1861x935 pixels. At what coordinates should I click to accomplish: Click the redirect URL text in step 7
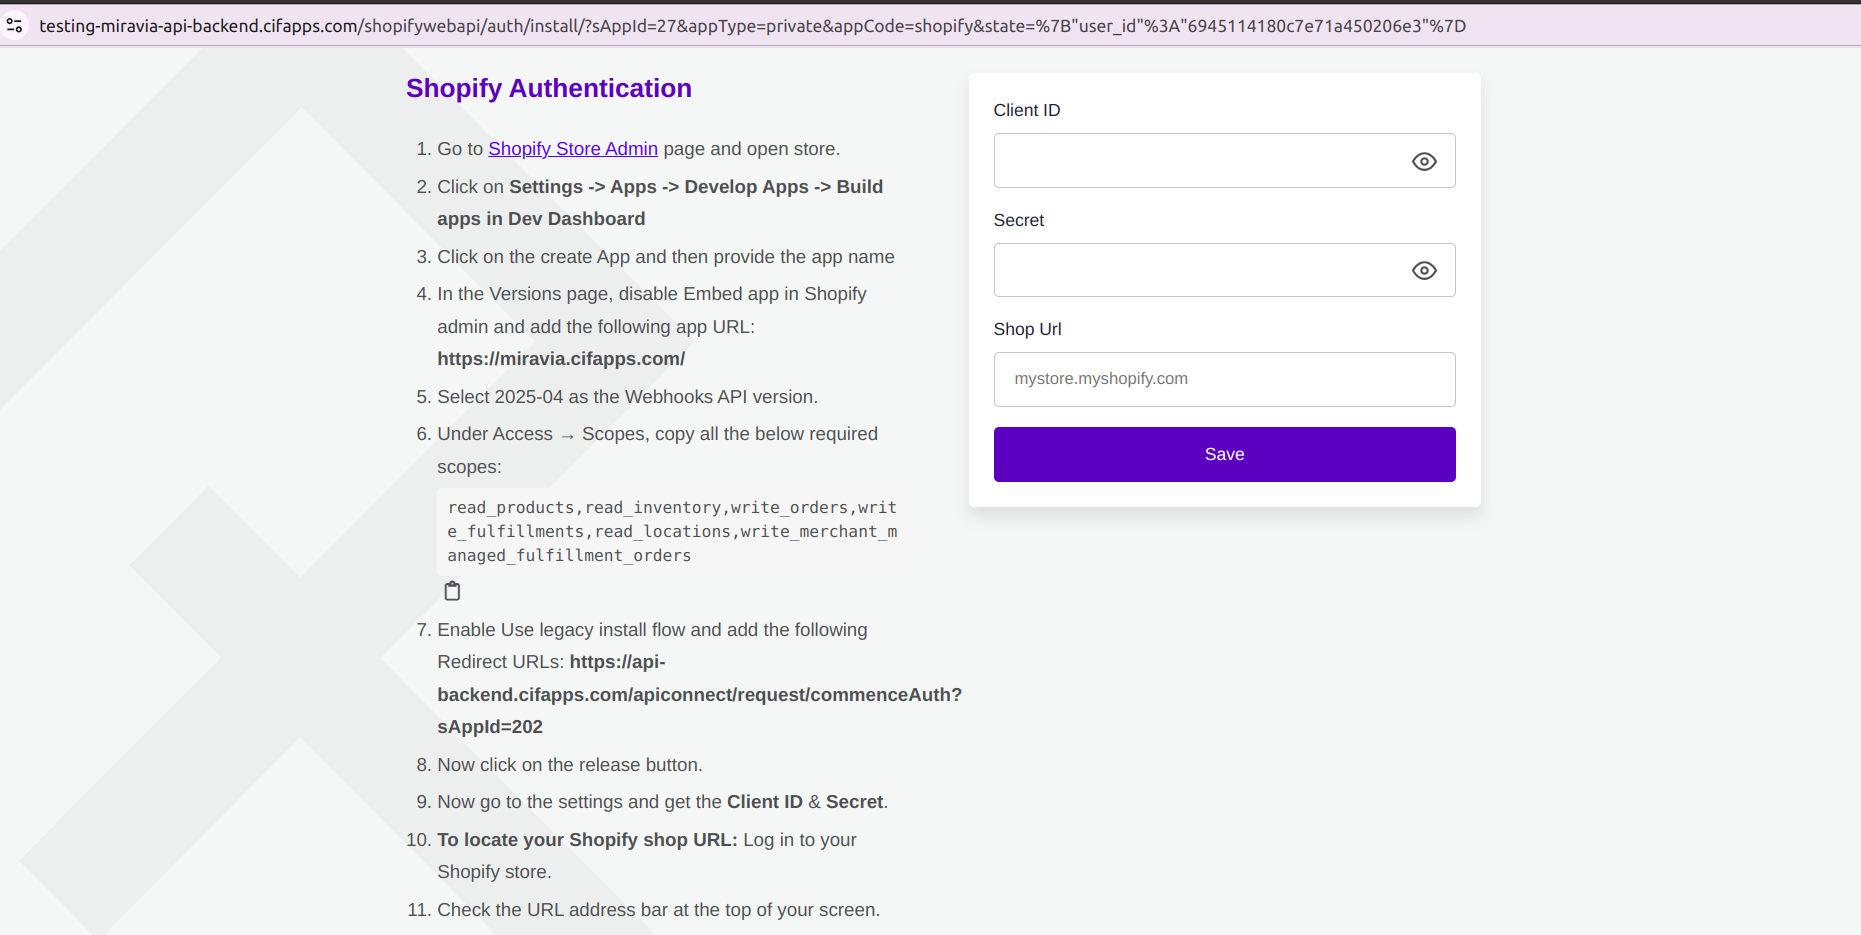tap(698, 695)
